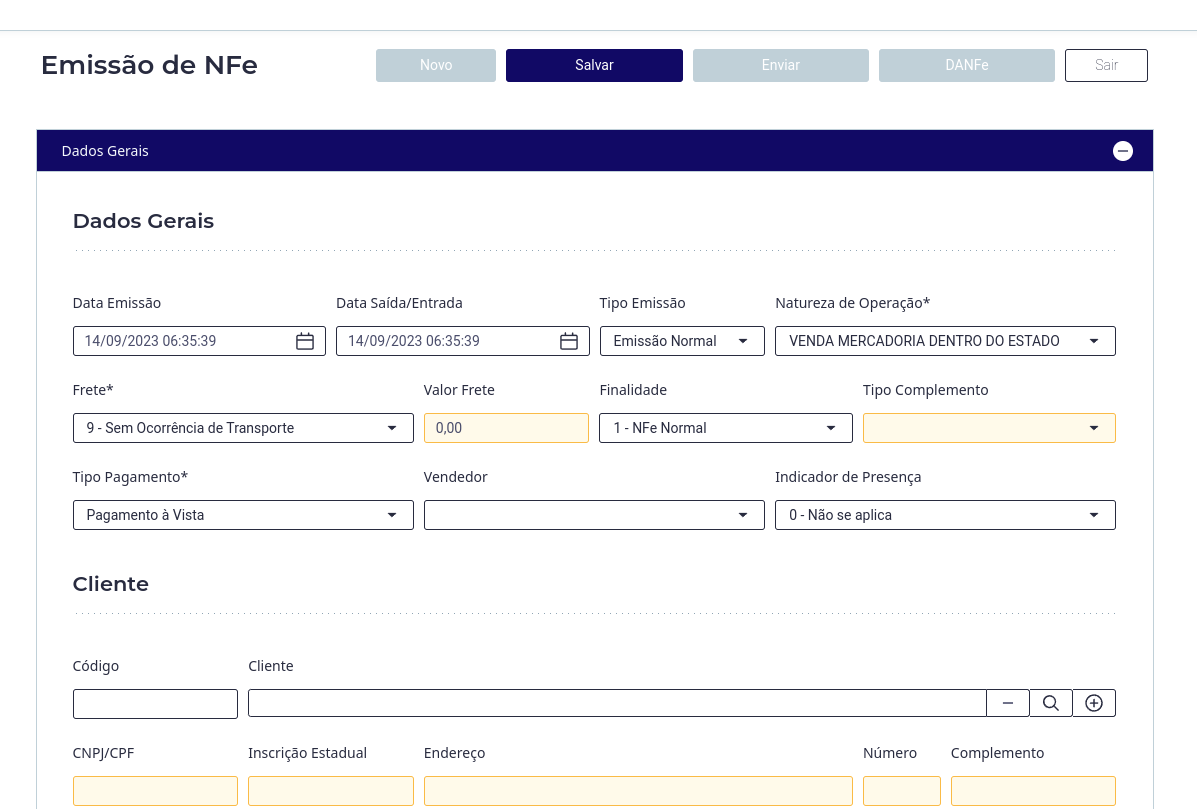Click the plus icon to add Cliente
This screenshot has width=1197, height=809.
(x=1094, y=703)
